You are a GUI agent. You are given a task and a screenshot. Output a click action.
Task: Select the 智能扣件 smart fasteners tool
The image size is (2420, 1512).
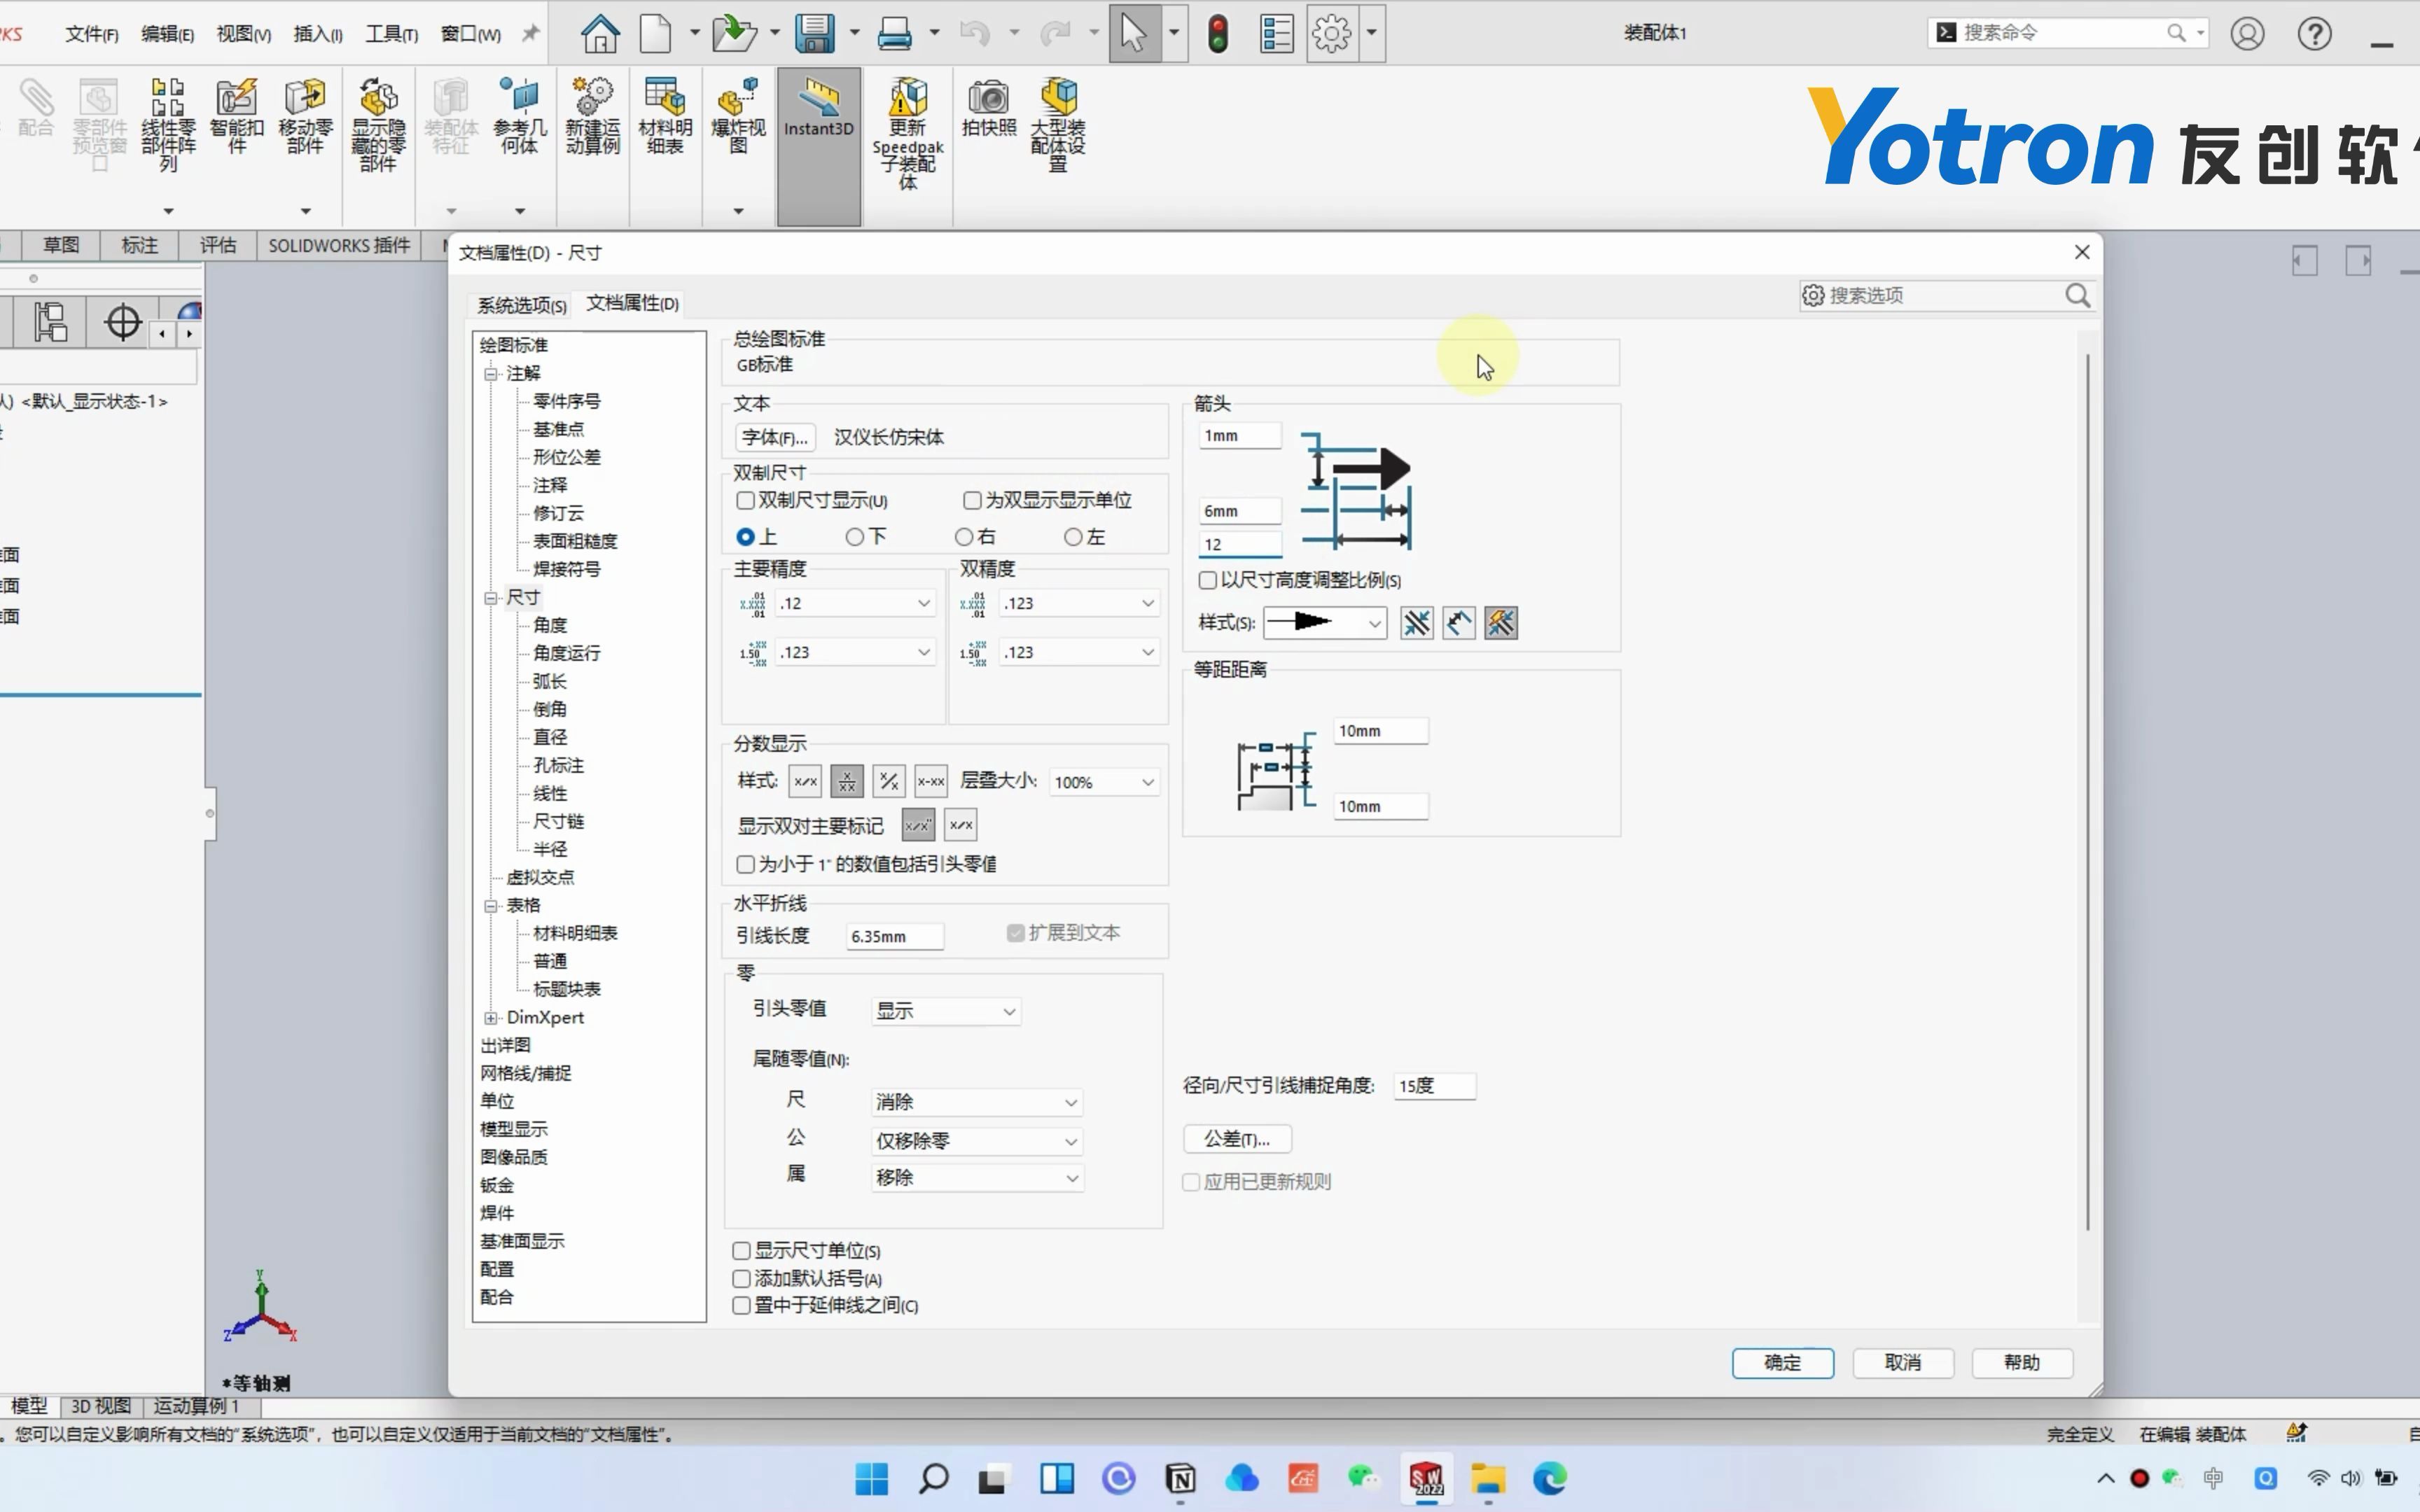[237, 115]
